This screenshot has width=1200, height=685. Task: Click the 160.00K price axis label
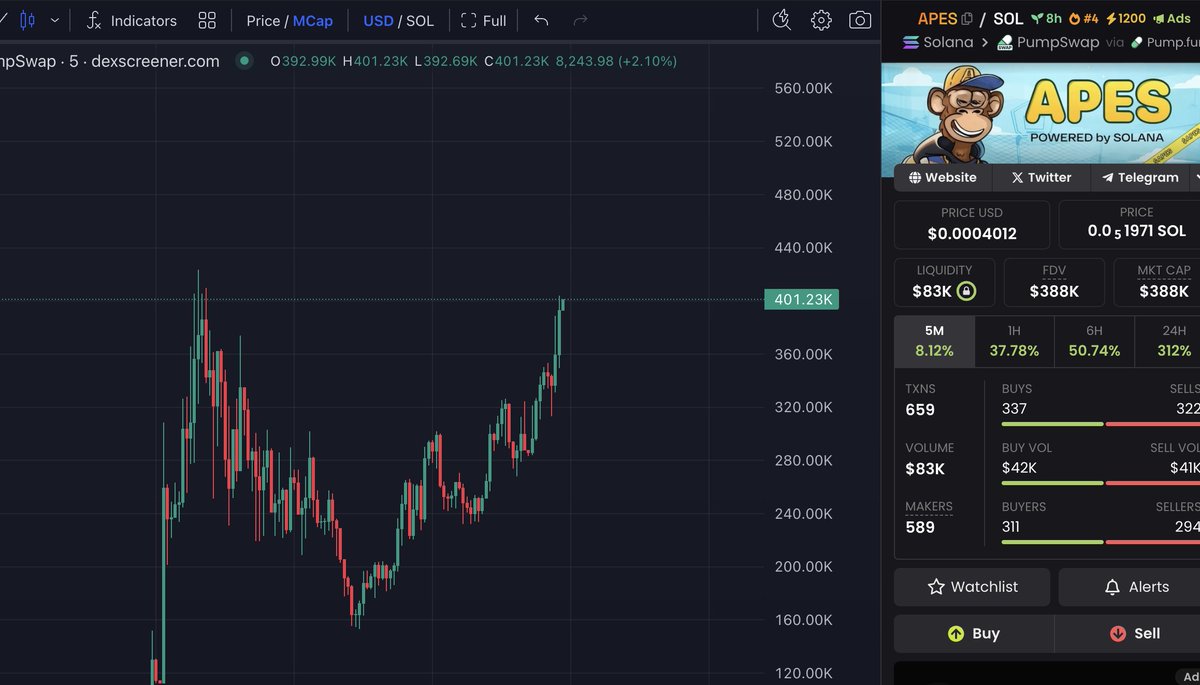[803, 620]
